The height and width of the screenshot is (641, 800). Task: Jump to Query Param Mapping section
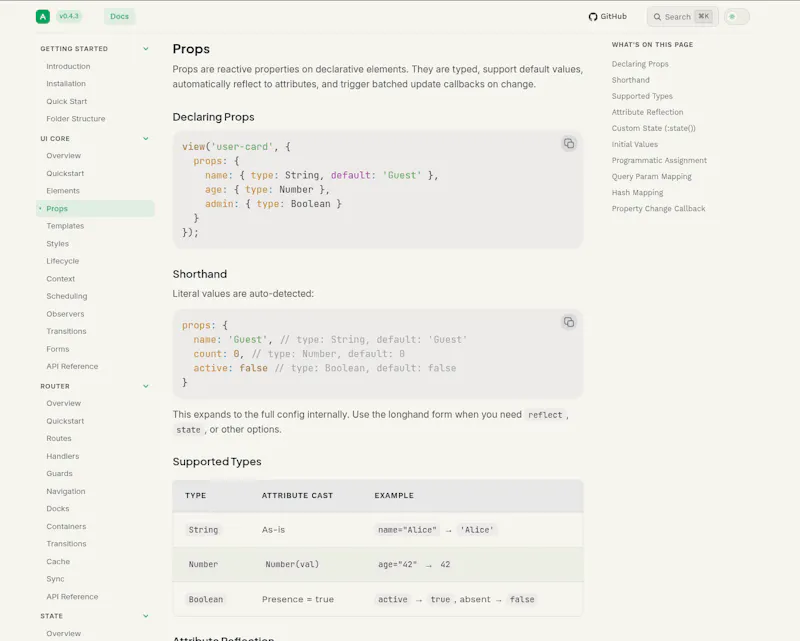coord(652,177)
